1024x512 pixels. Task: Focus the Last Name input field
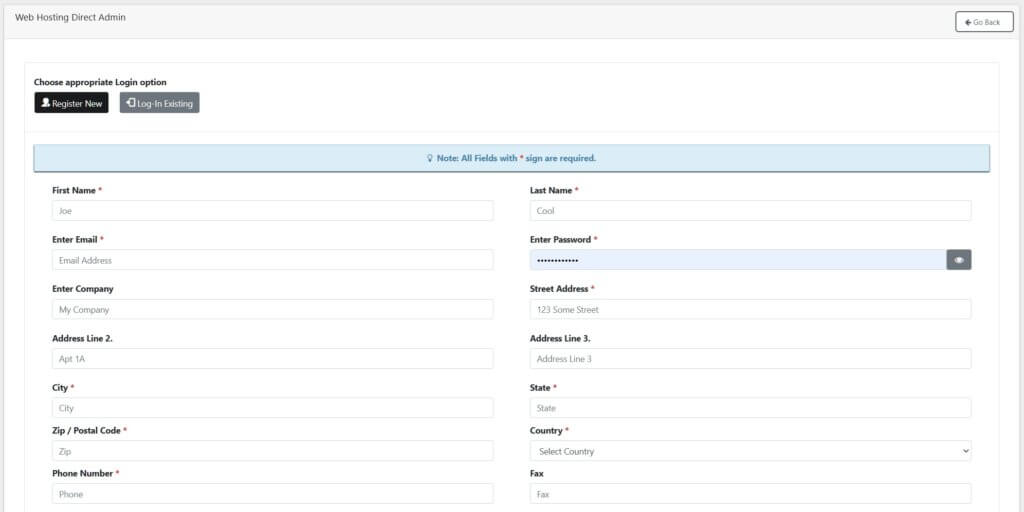coord(750,211)
